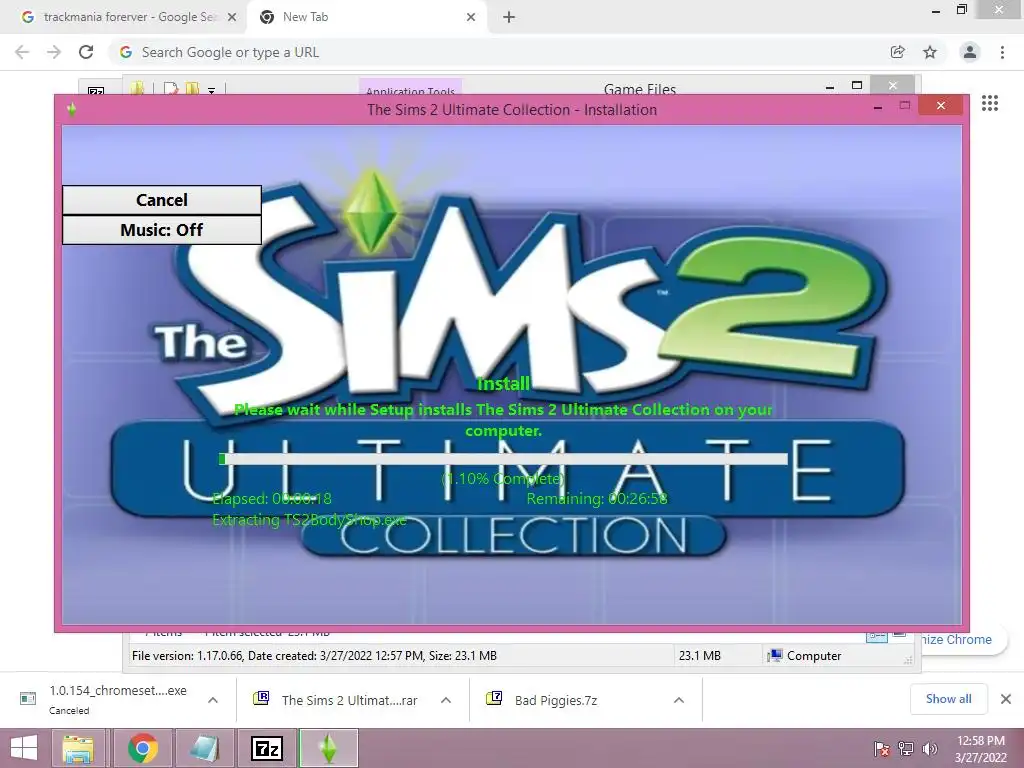Toggle the Music: Off button
The height and width of the screenshot is (768, 1024).
pyautogui.click(x=161, y=230)
